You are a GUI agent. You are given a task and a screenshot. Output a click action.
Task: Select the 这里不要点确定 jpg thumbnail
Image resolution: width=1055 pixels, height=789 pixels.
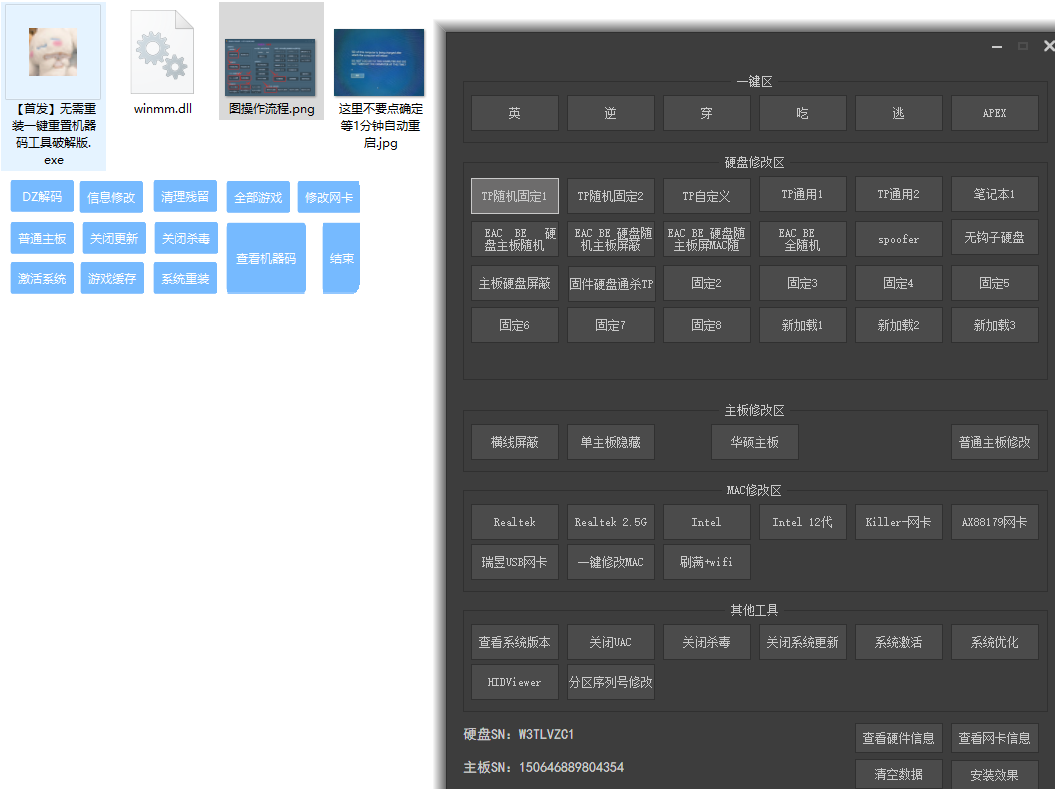point(379,62)
